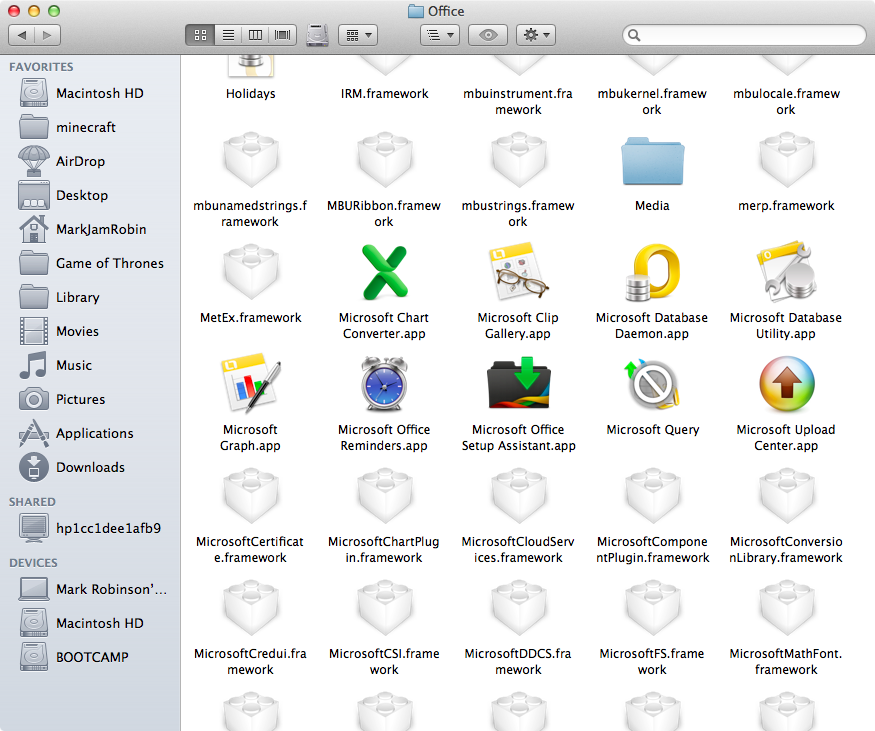Image resolution: width=875 pixels, height=731 pixels.
Task: Click the mbulocale.framework label
Action: (x=786, y=102)
